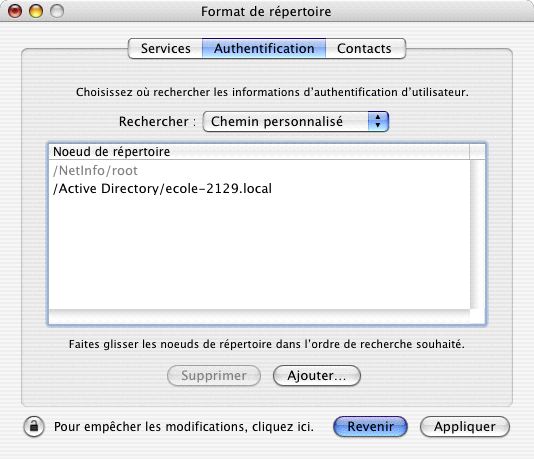Viewport: 534px width, 459px height.
Task: Click the Supprimer button
Action: point(214,376)
